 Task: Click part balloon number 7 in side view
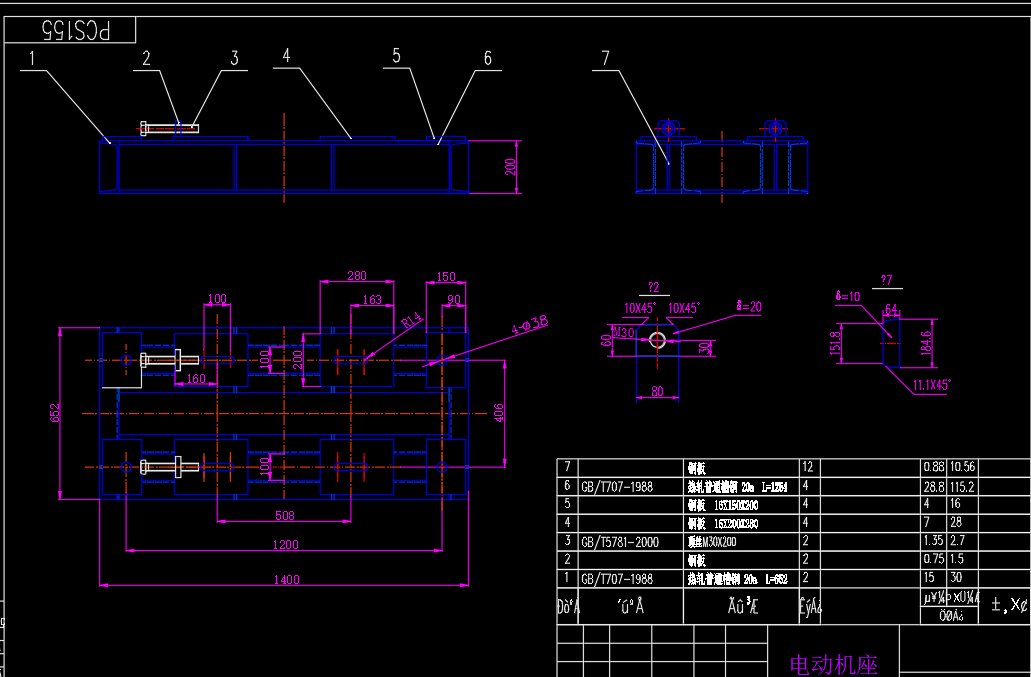point(602,59)
